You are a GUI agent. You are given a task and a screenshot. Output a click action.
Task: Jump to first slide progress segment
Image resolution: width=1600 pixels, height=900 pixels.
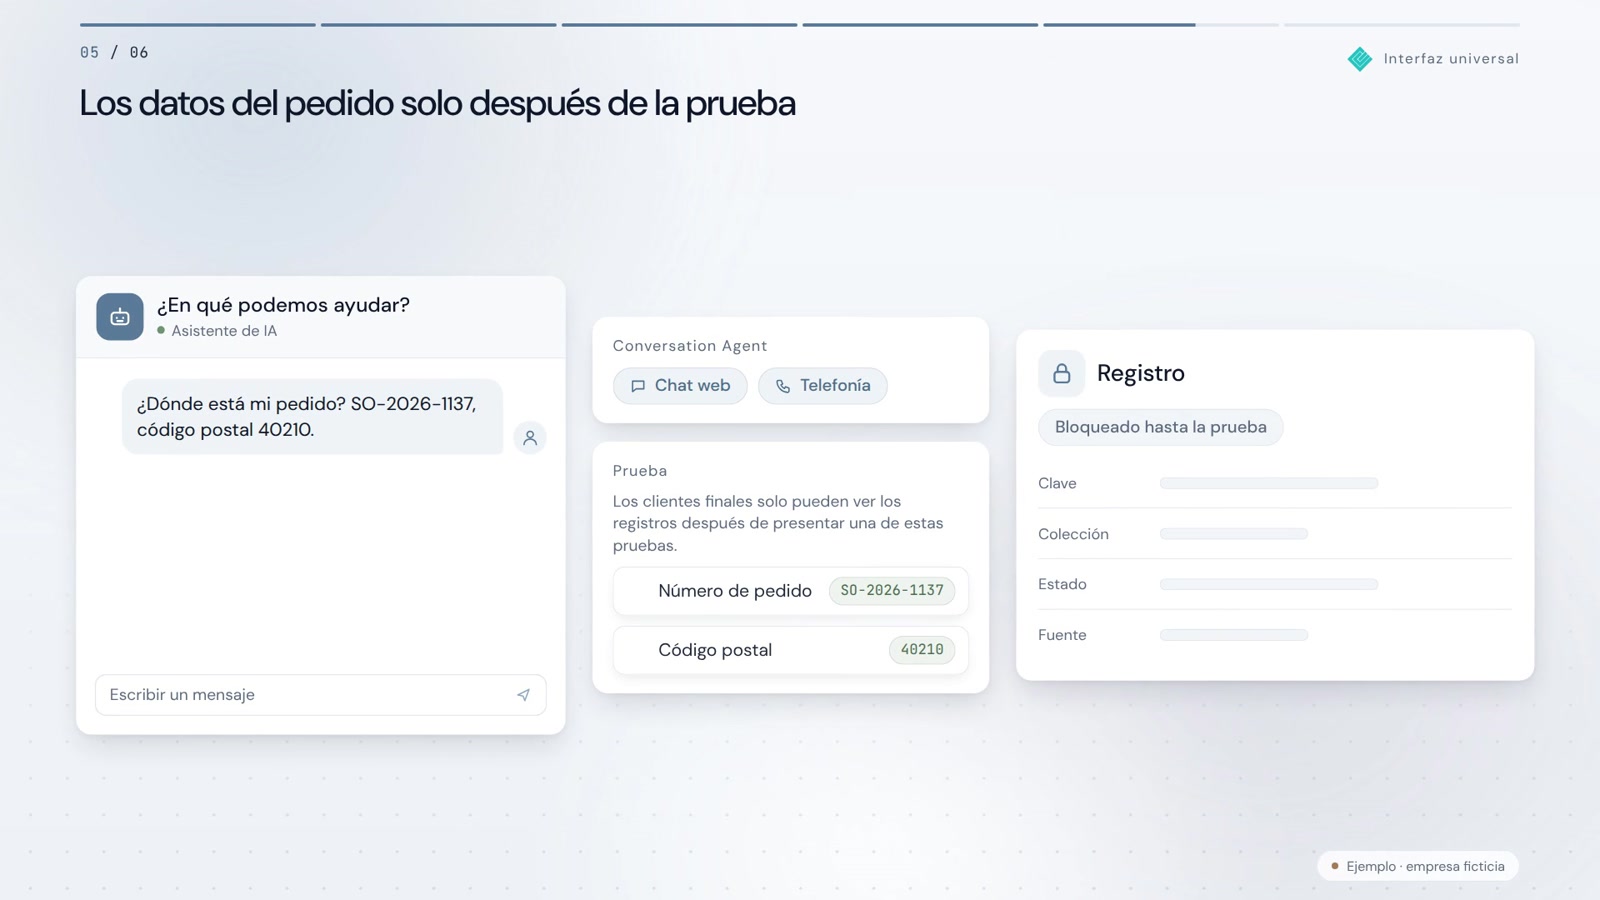point(198,25)
